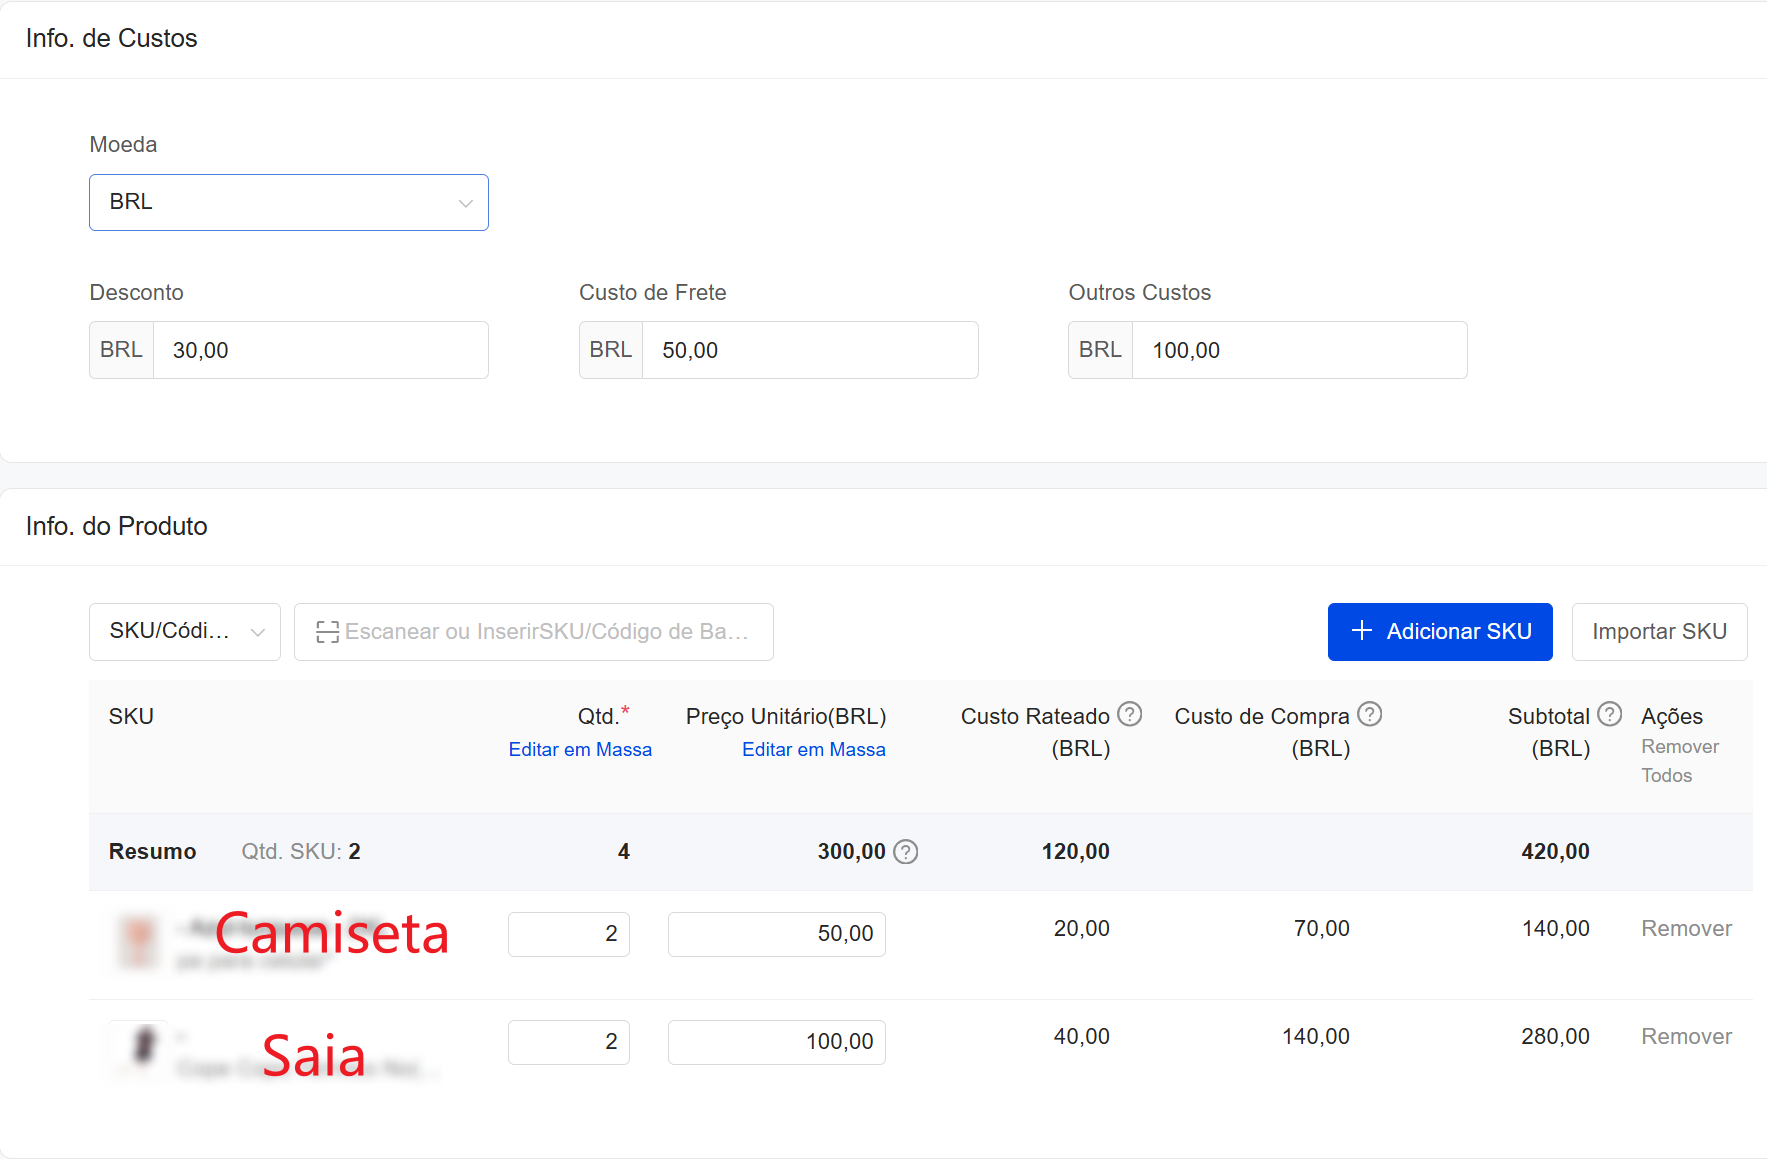Viewport: 1767px width, 1159px height.
Task: Select the Camiseta subtotal 140,00 value
Action: coord(1555,929)
